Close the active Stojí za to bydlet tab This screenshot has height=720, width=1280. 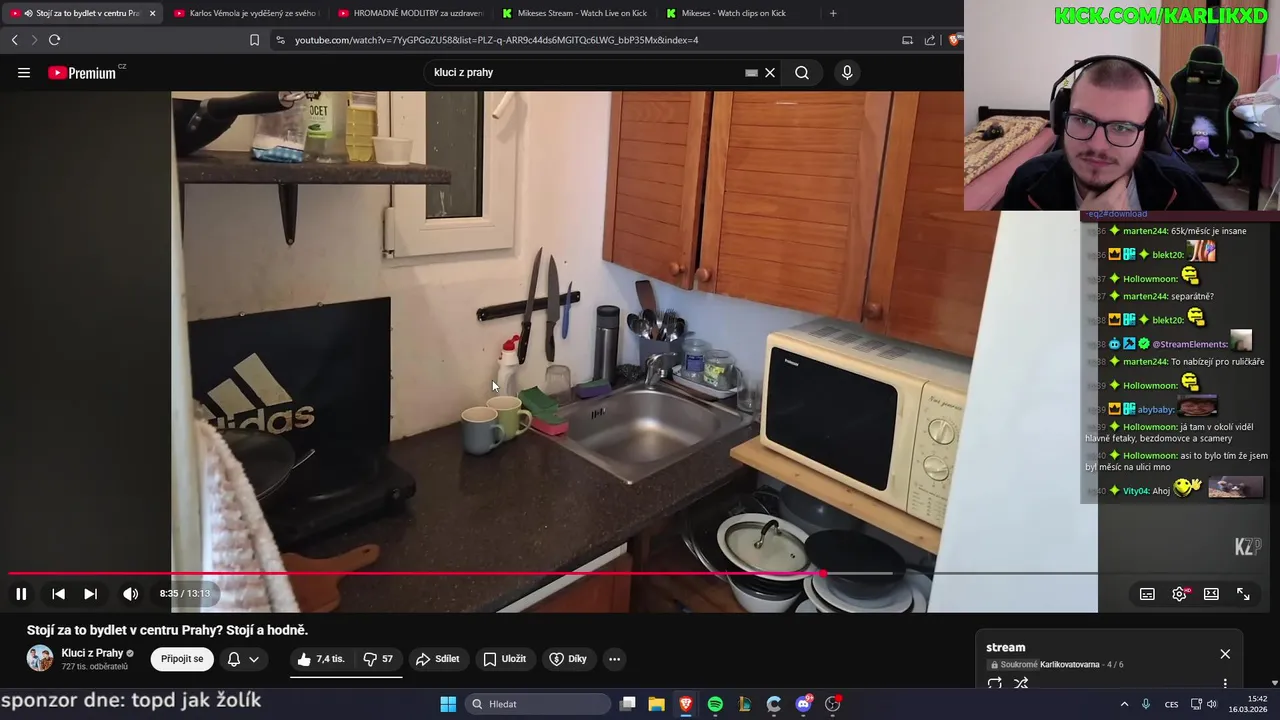click(x=152, y=13)
